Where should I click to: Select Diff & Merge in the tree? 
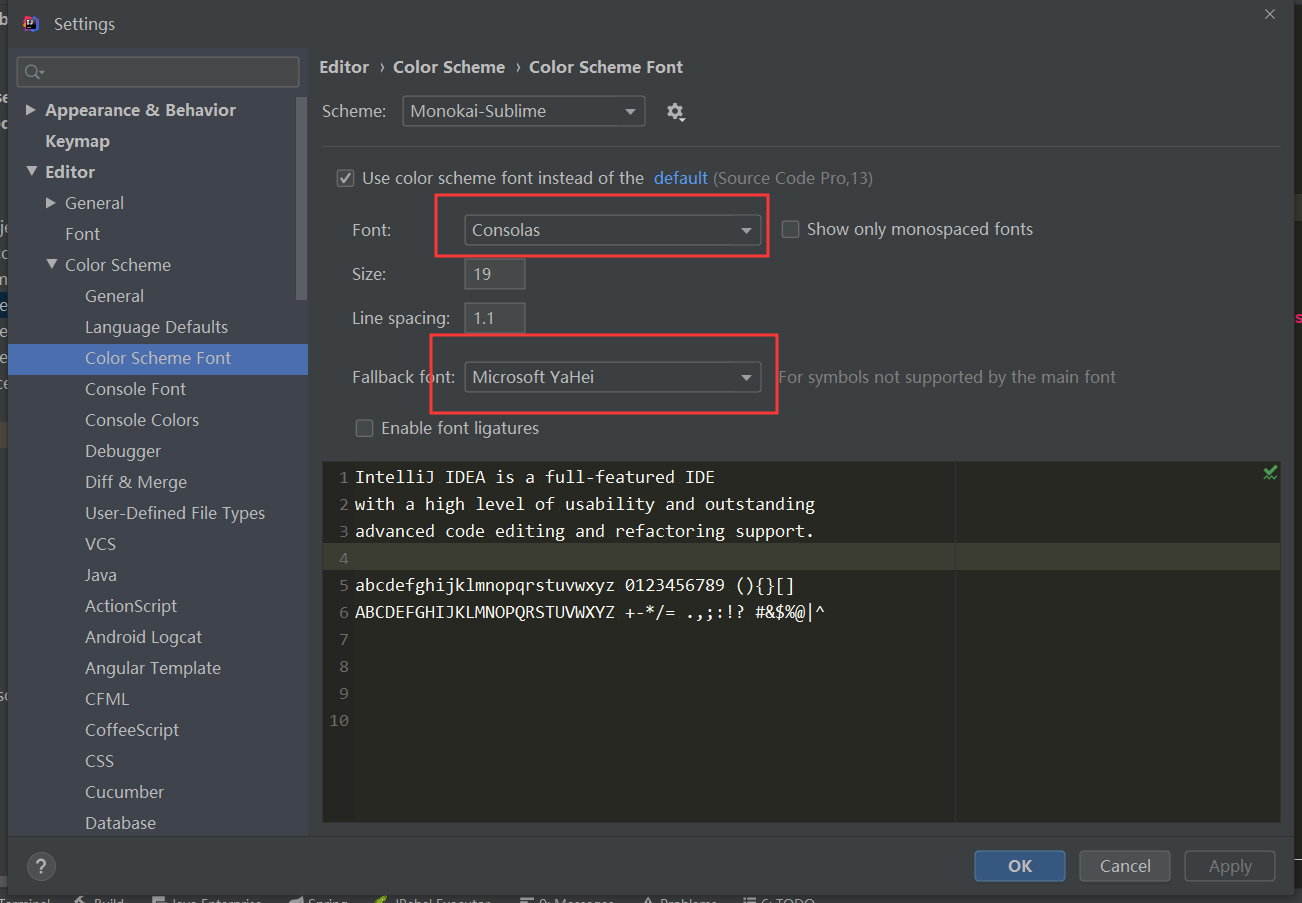click(136, 482)
